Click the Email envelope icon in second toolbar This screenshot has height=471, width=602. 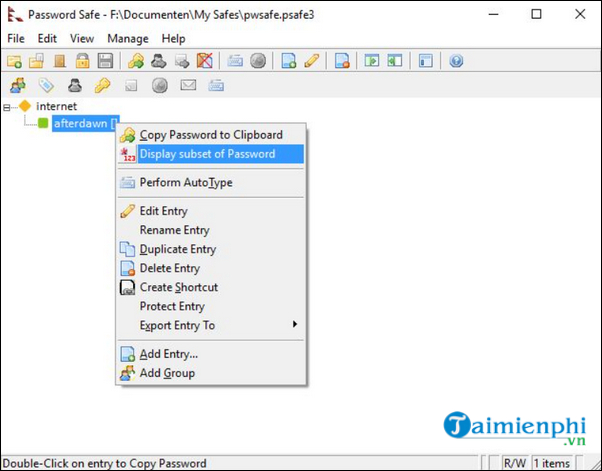click(188, 85)
